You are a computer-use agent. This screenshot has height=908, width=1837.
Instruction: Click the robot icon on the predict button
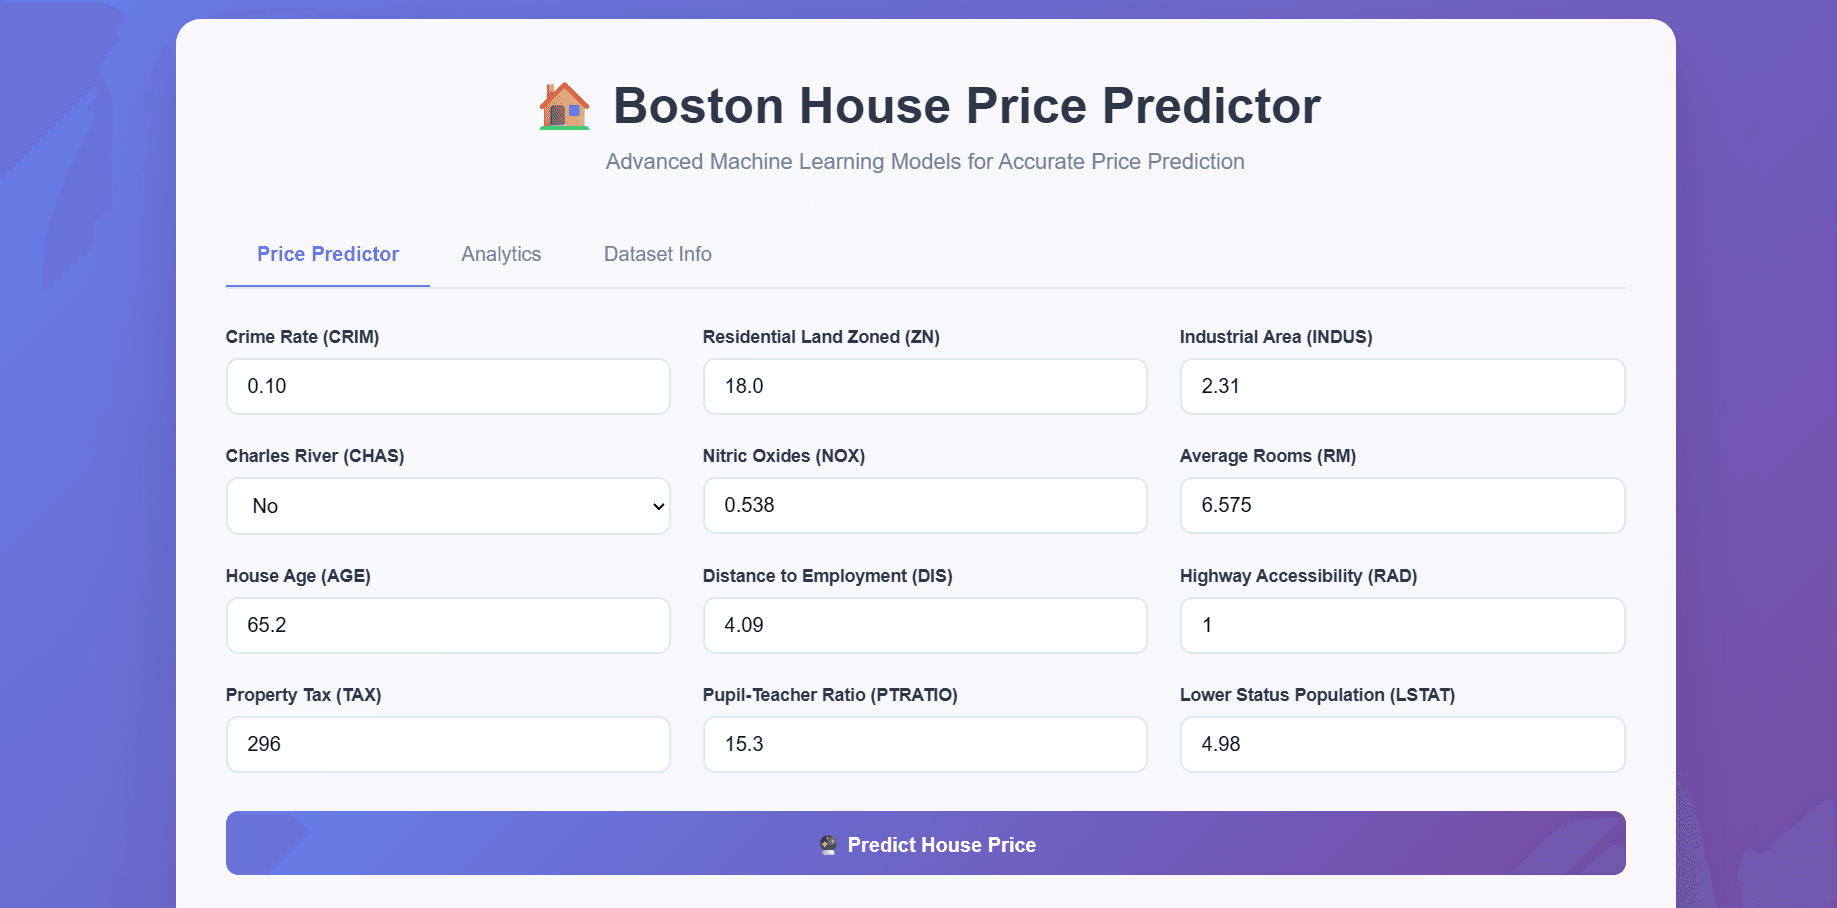pos(826,843)
